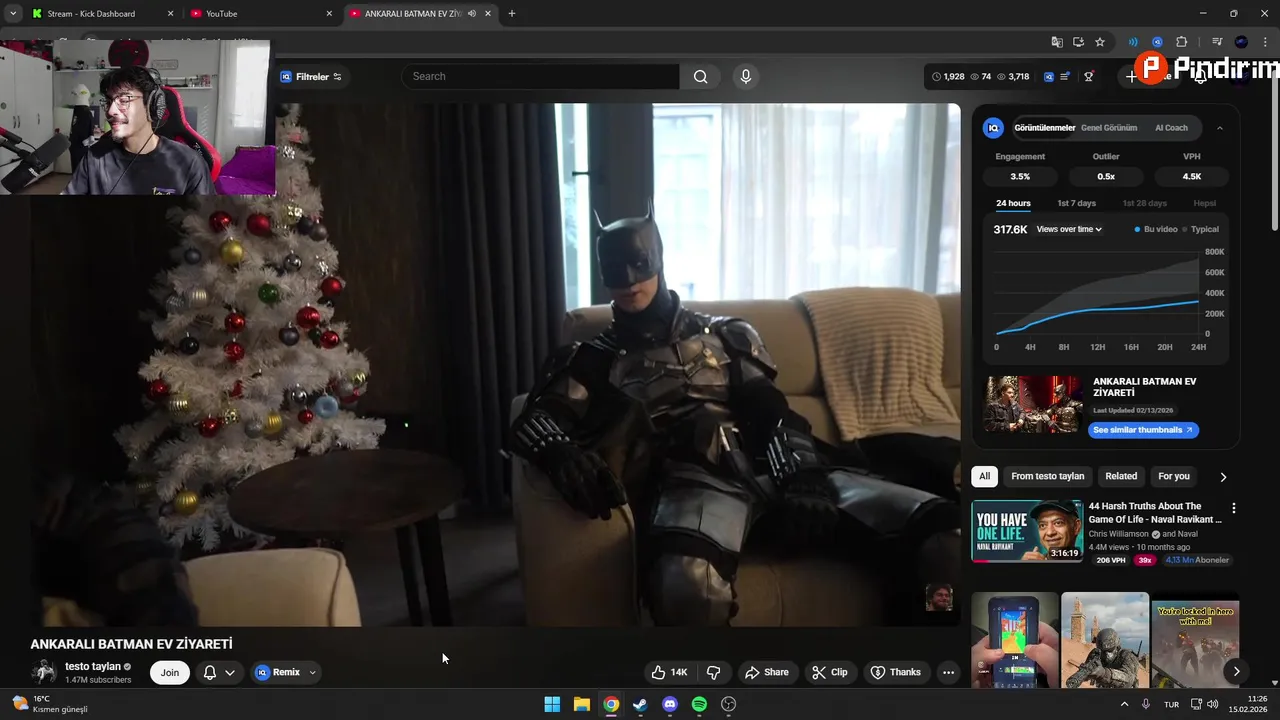Click the ANKARALI BATMAN thumbnail in vidIQ panel
Viewport: 1280px width, 720px height.
click(x=1034, y=404)
